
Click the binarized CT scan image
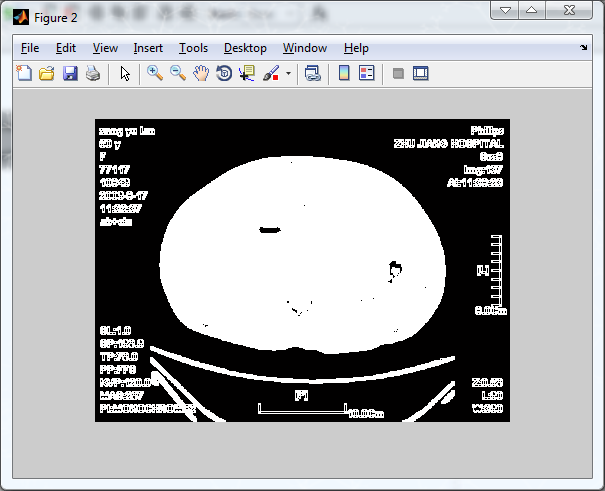[302, 270]
